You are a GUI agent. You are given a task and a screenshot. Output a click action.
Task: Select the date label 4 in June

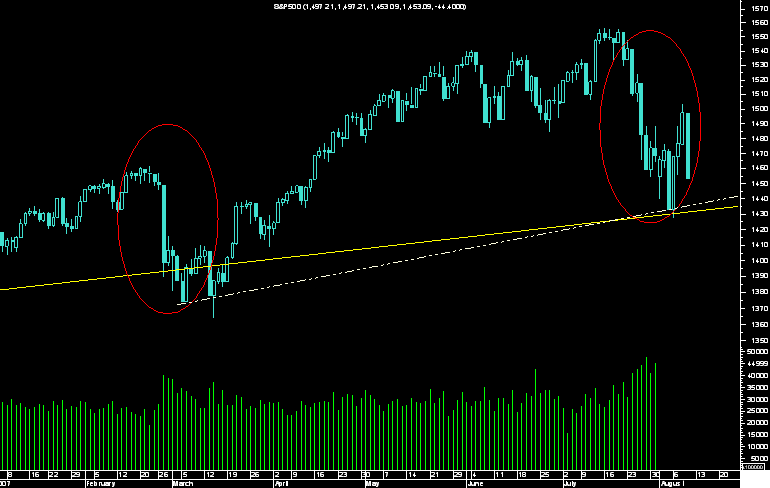click(474, 475)
